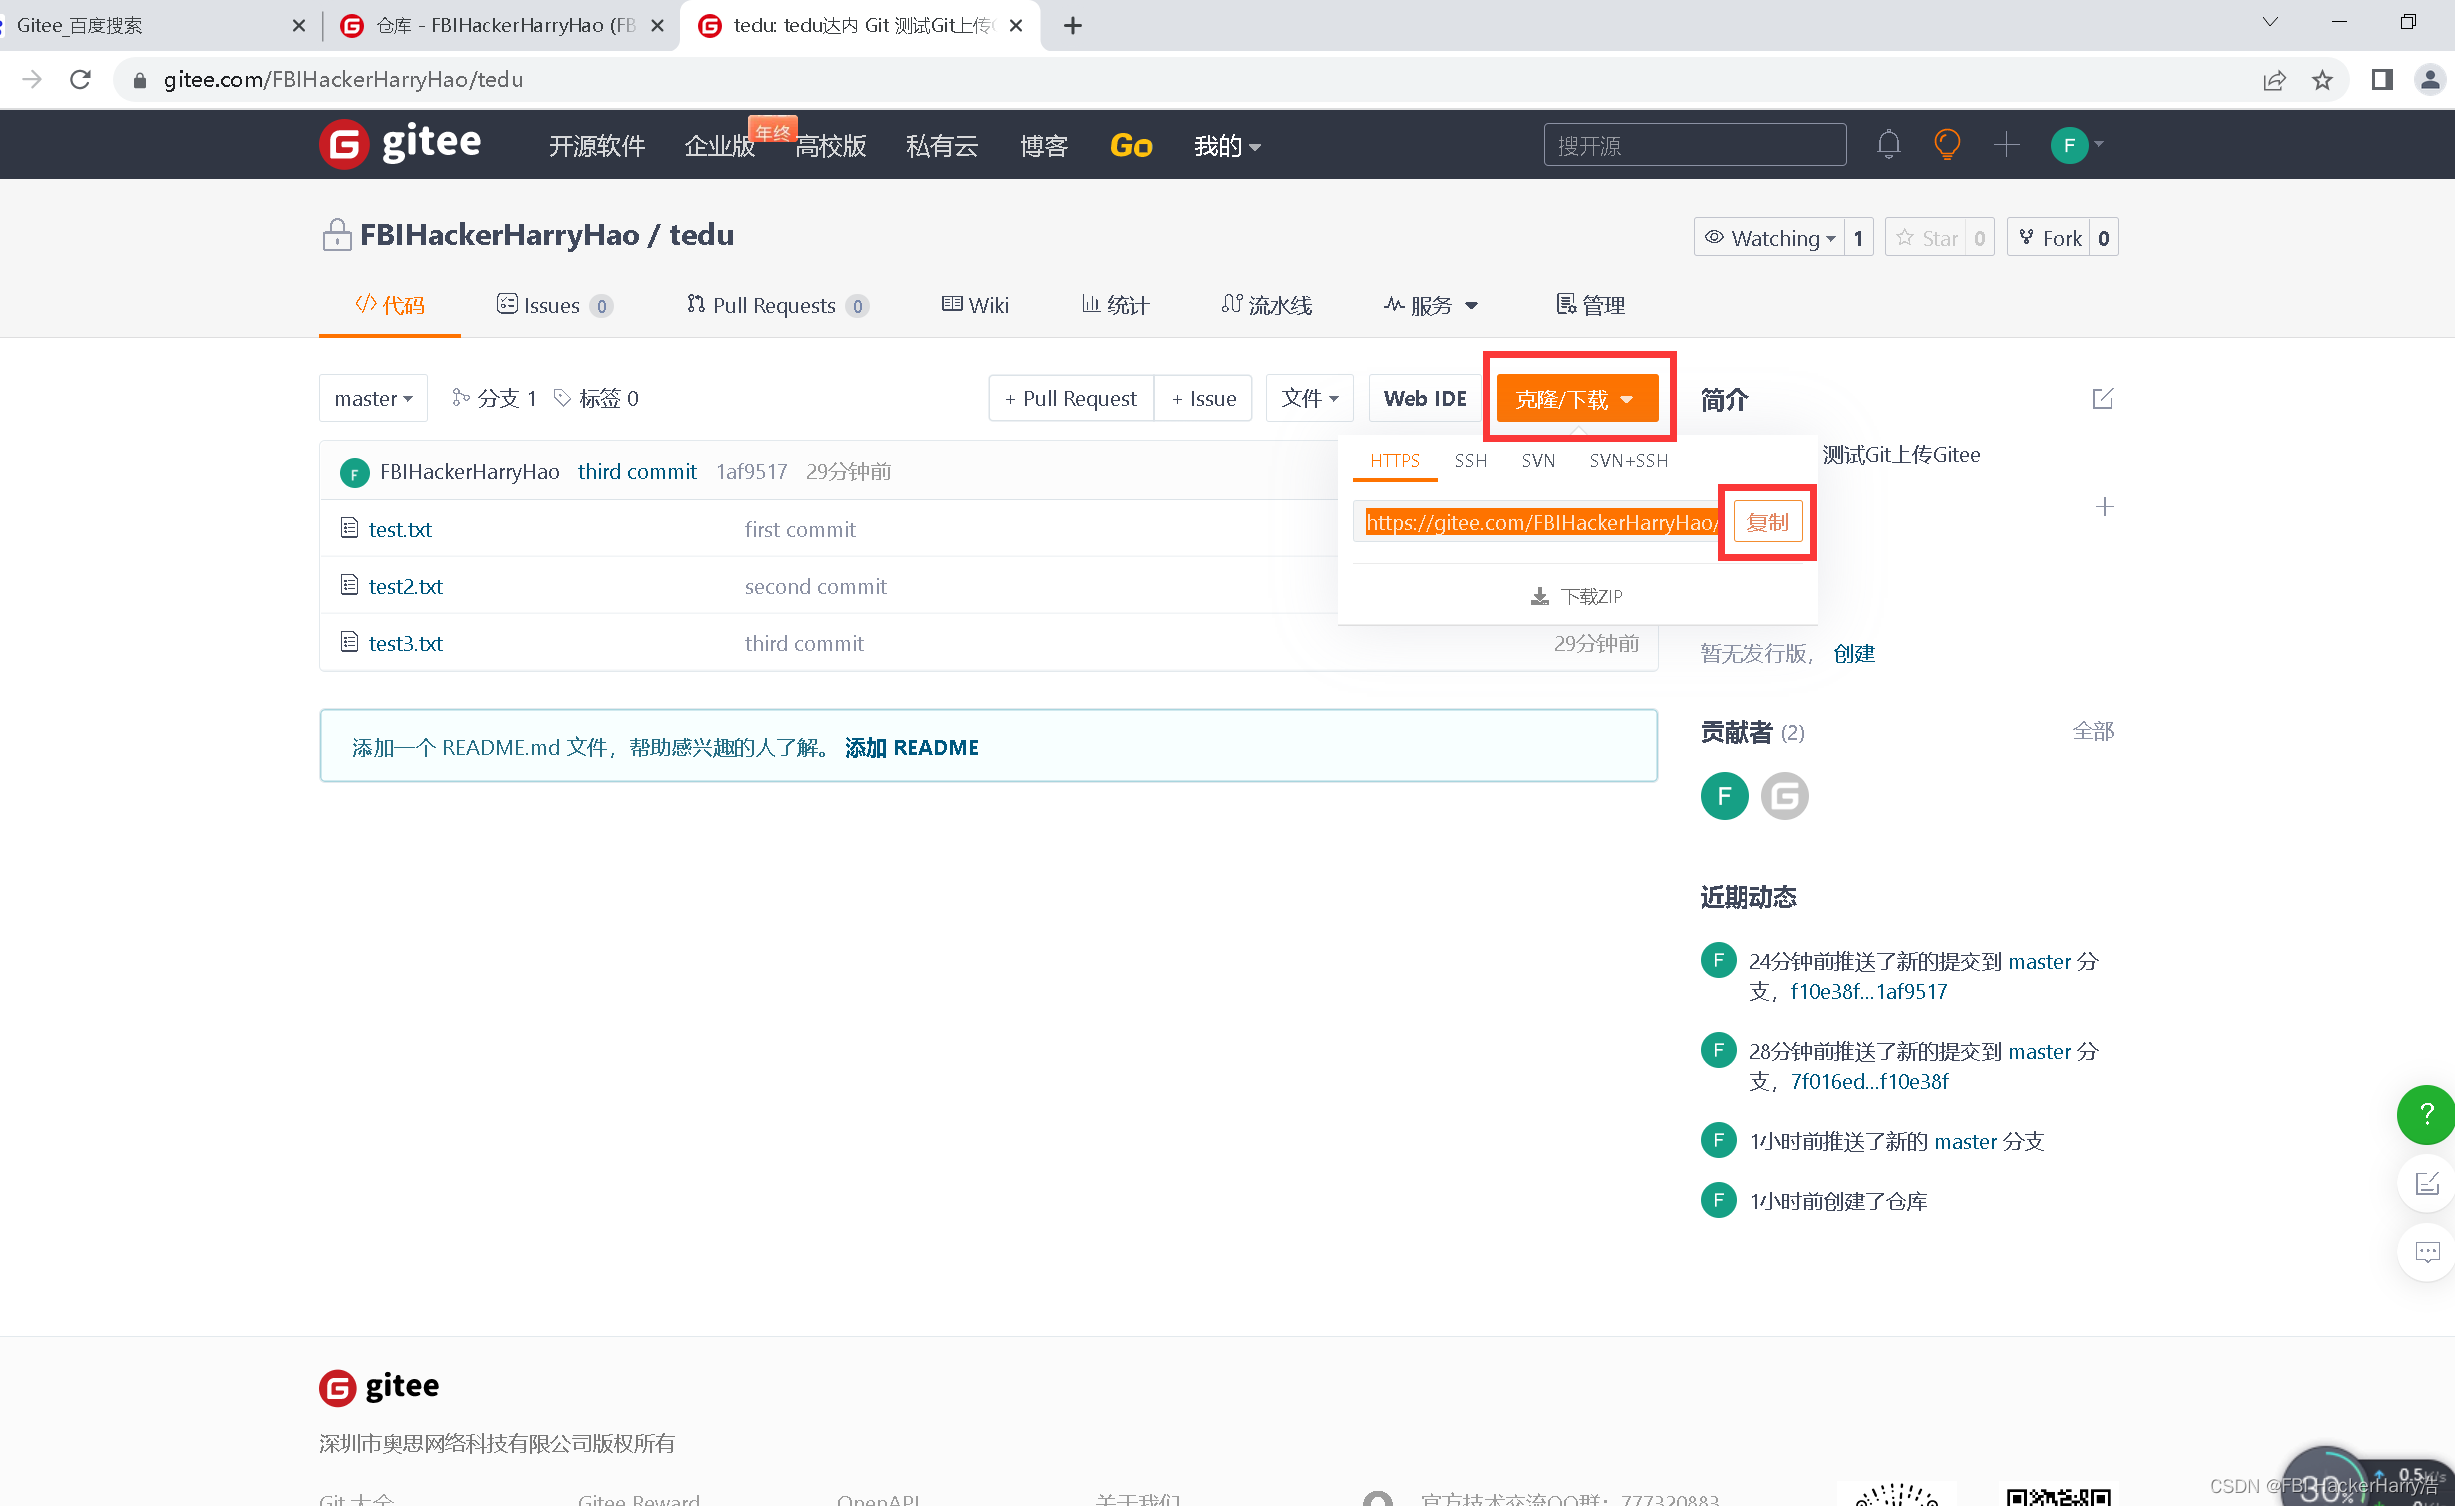Click the plus icon below intro

tap(2104, 507)
